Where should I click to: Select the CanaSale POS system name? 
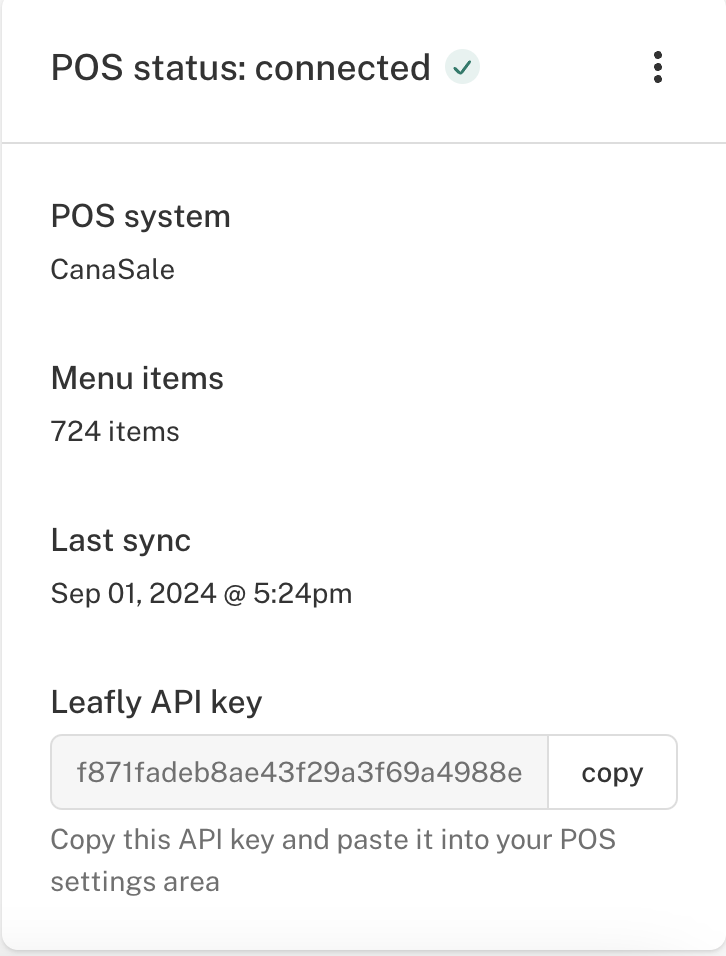(112, 269)
